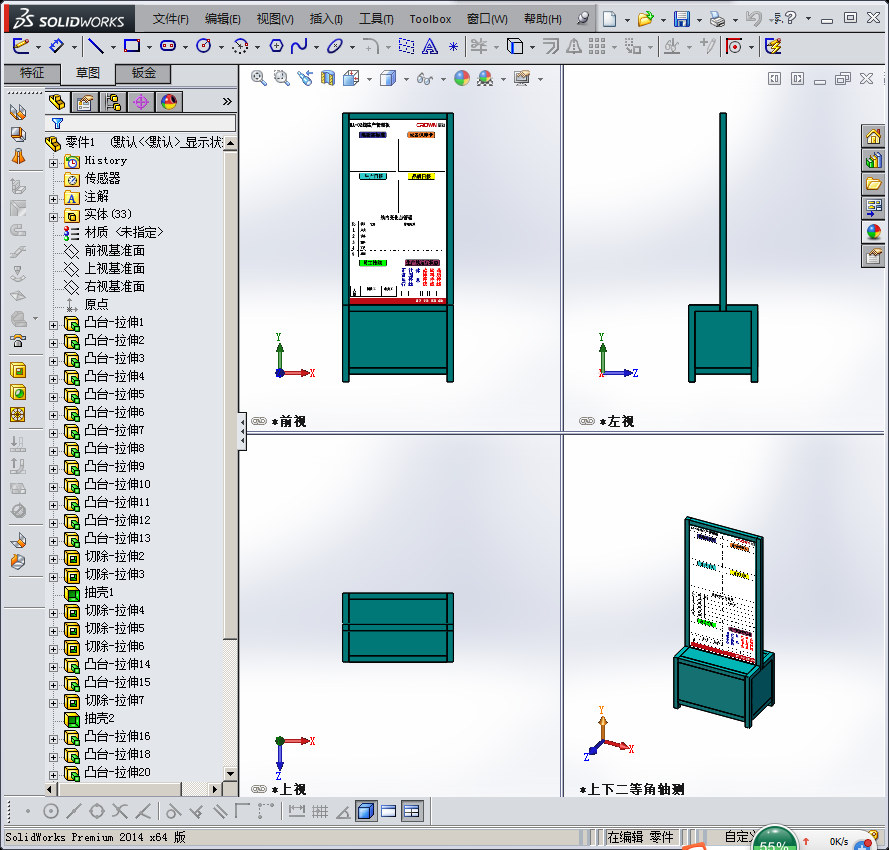Viewport: 889px width, 850px height.
Task: Open the Design Library task pane
Action: tap(873, 160)
